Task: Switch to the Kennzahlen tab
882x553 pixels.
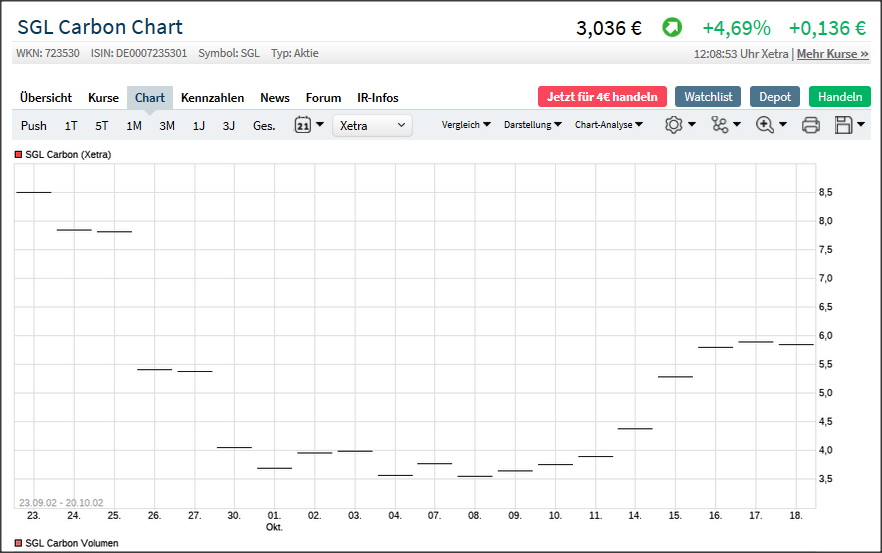Action: [212, 98]
